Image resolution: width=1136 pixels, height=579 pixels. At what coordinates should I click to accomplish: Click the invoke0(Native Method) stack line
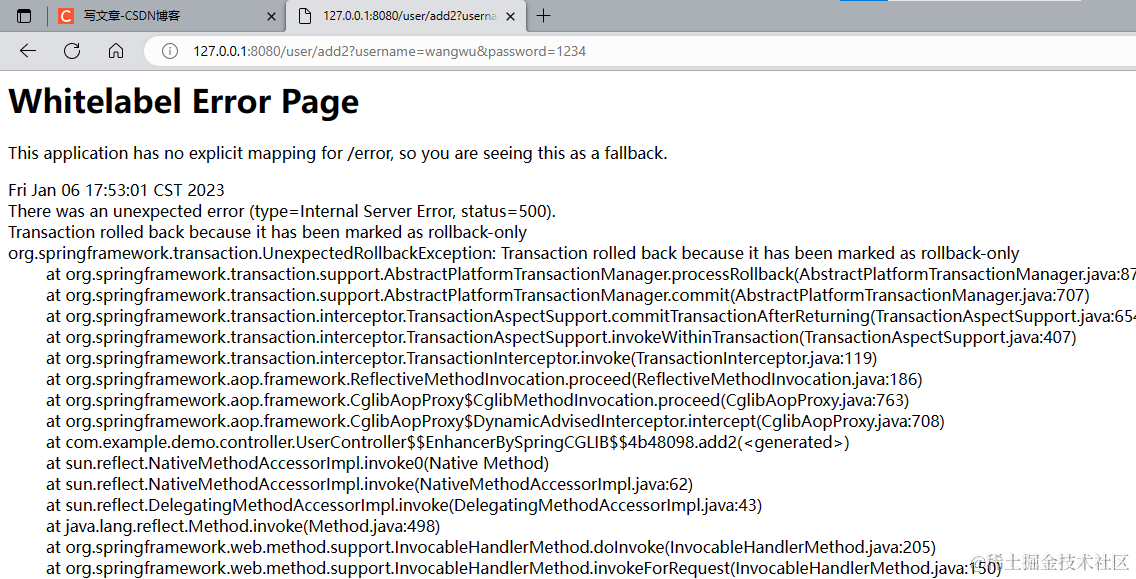click(x=297, y=463)
